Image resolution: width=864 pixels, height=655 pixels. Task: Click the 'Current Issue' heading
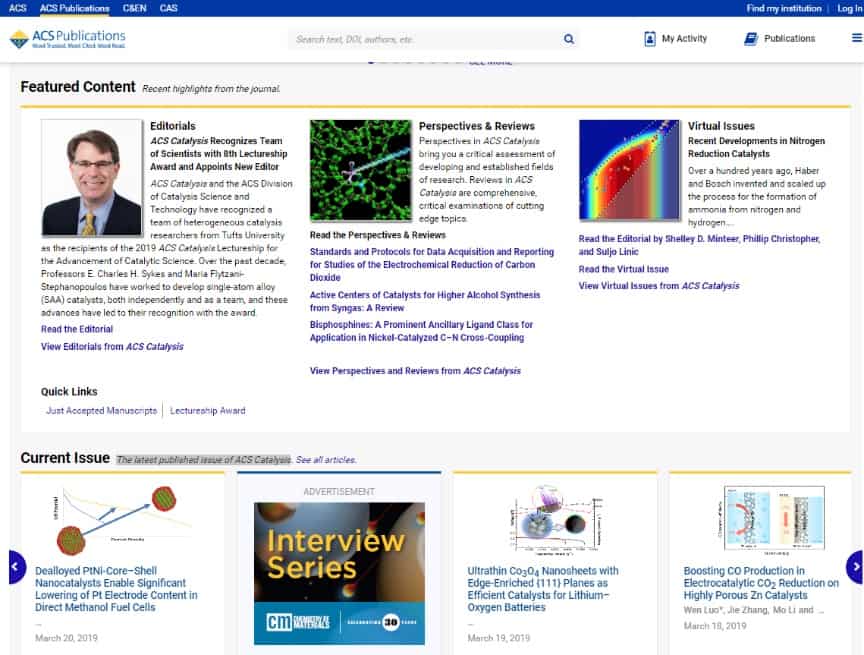65,458
